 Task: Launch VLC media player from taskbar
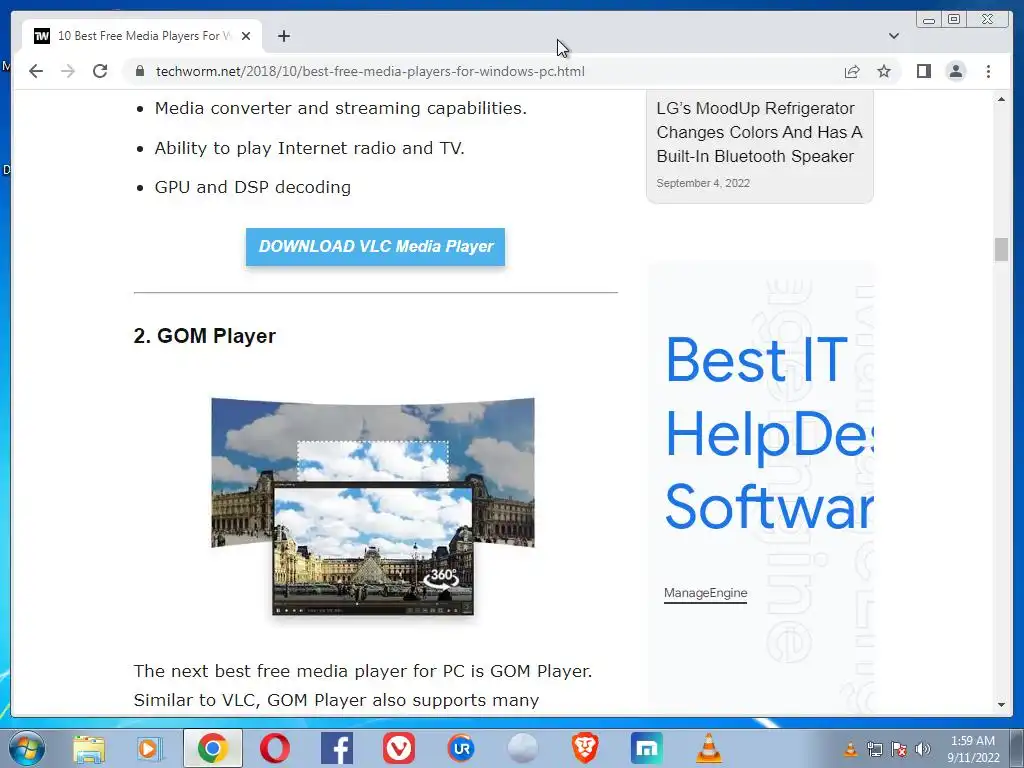click(x=709, y=748)
